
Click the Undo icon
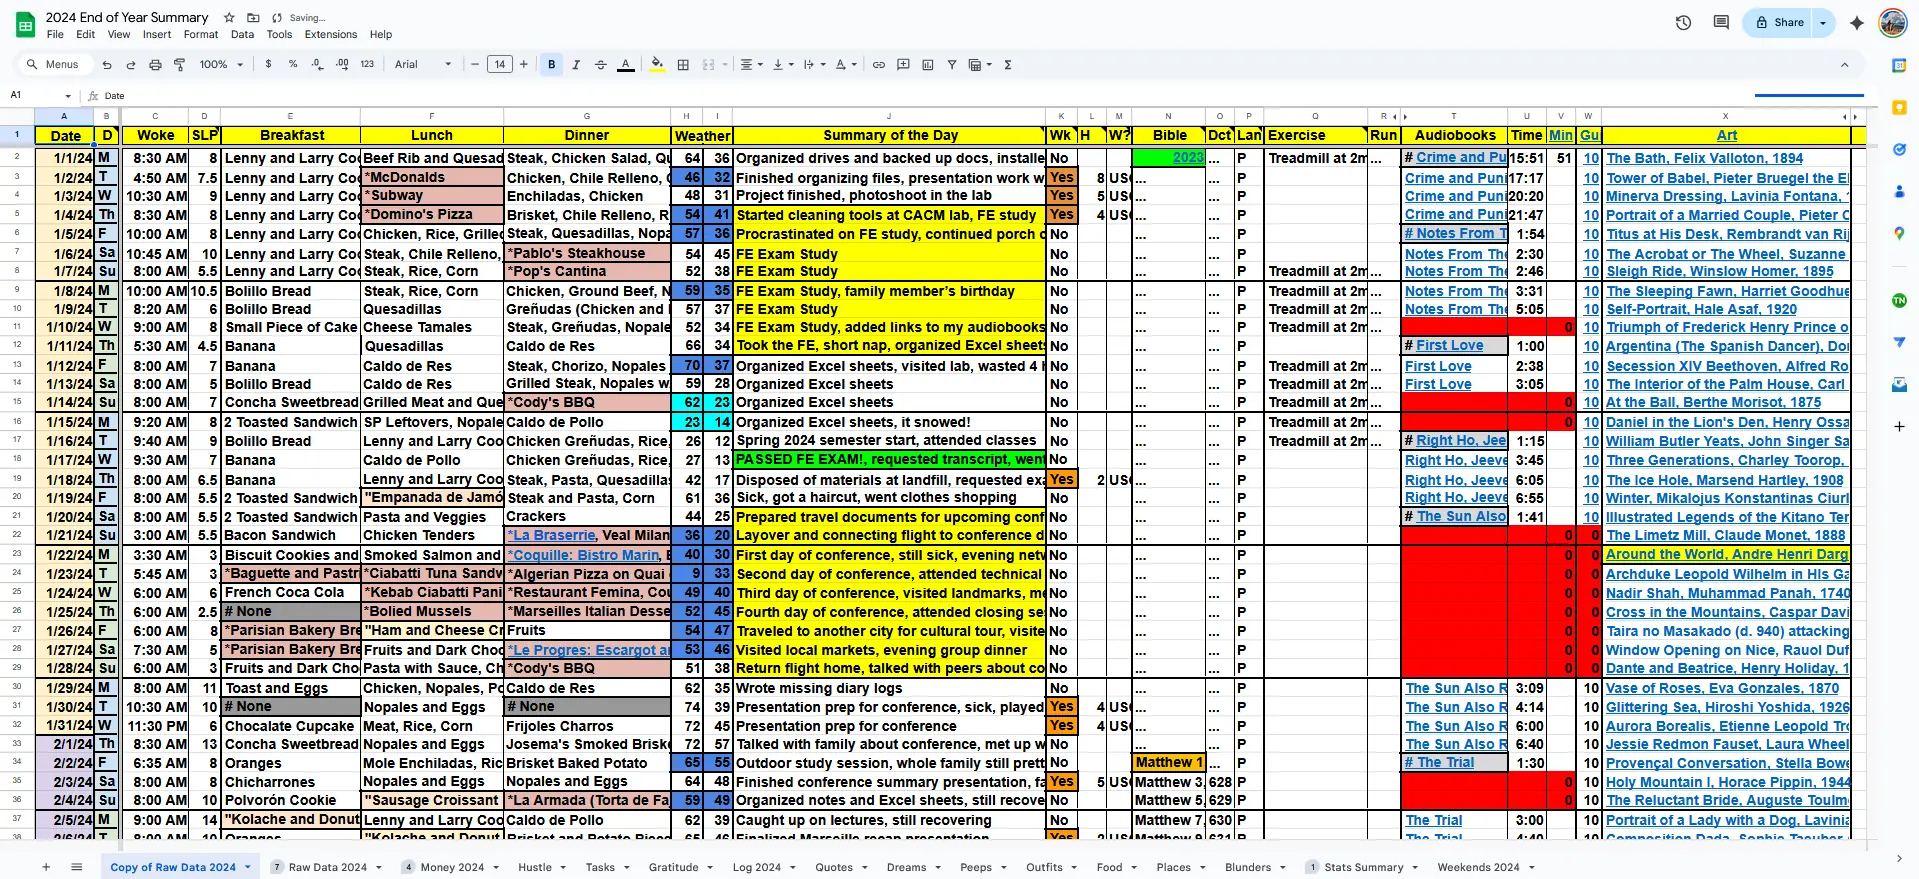(x=106, y=65)
